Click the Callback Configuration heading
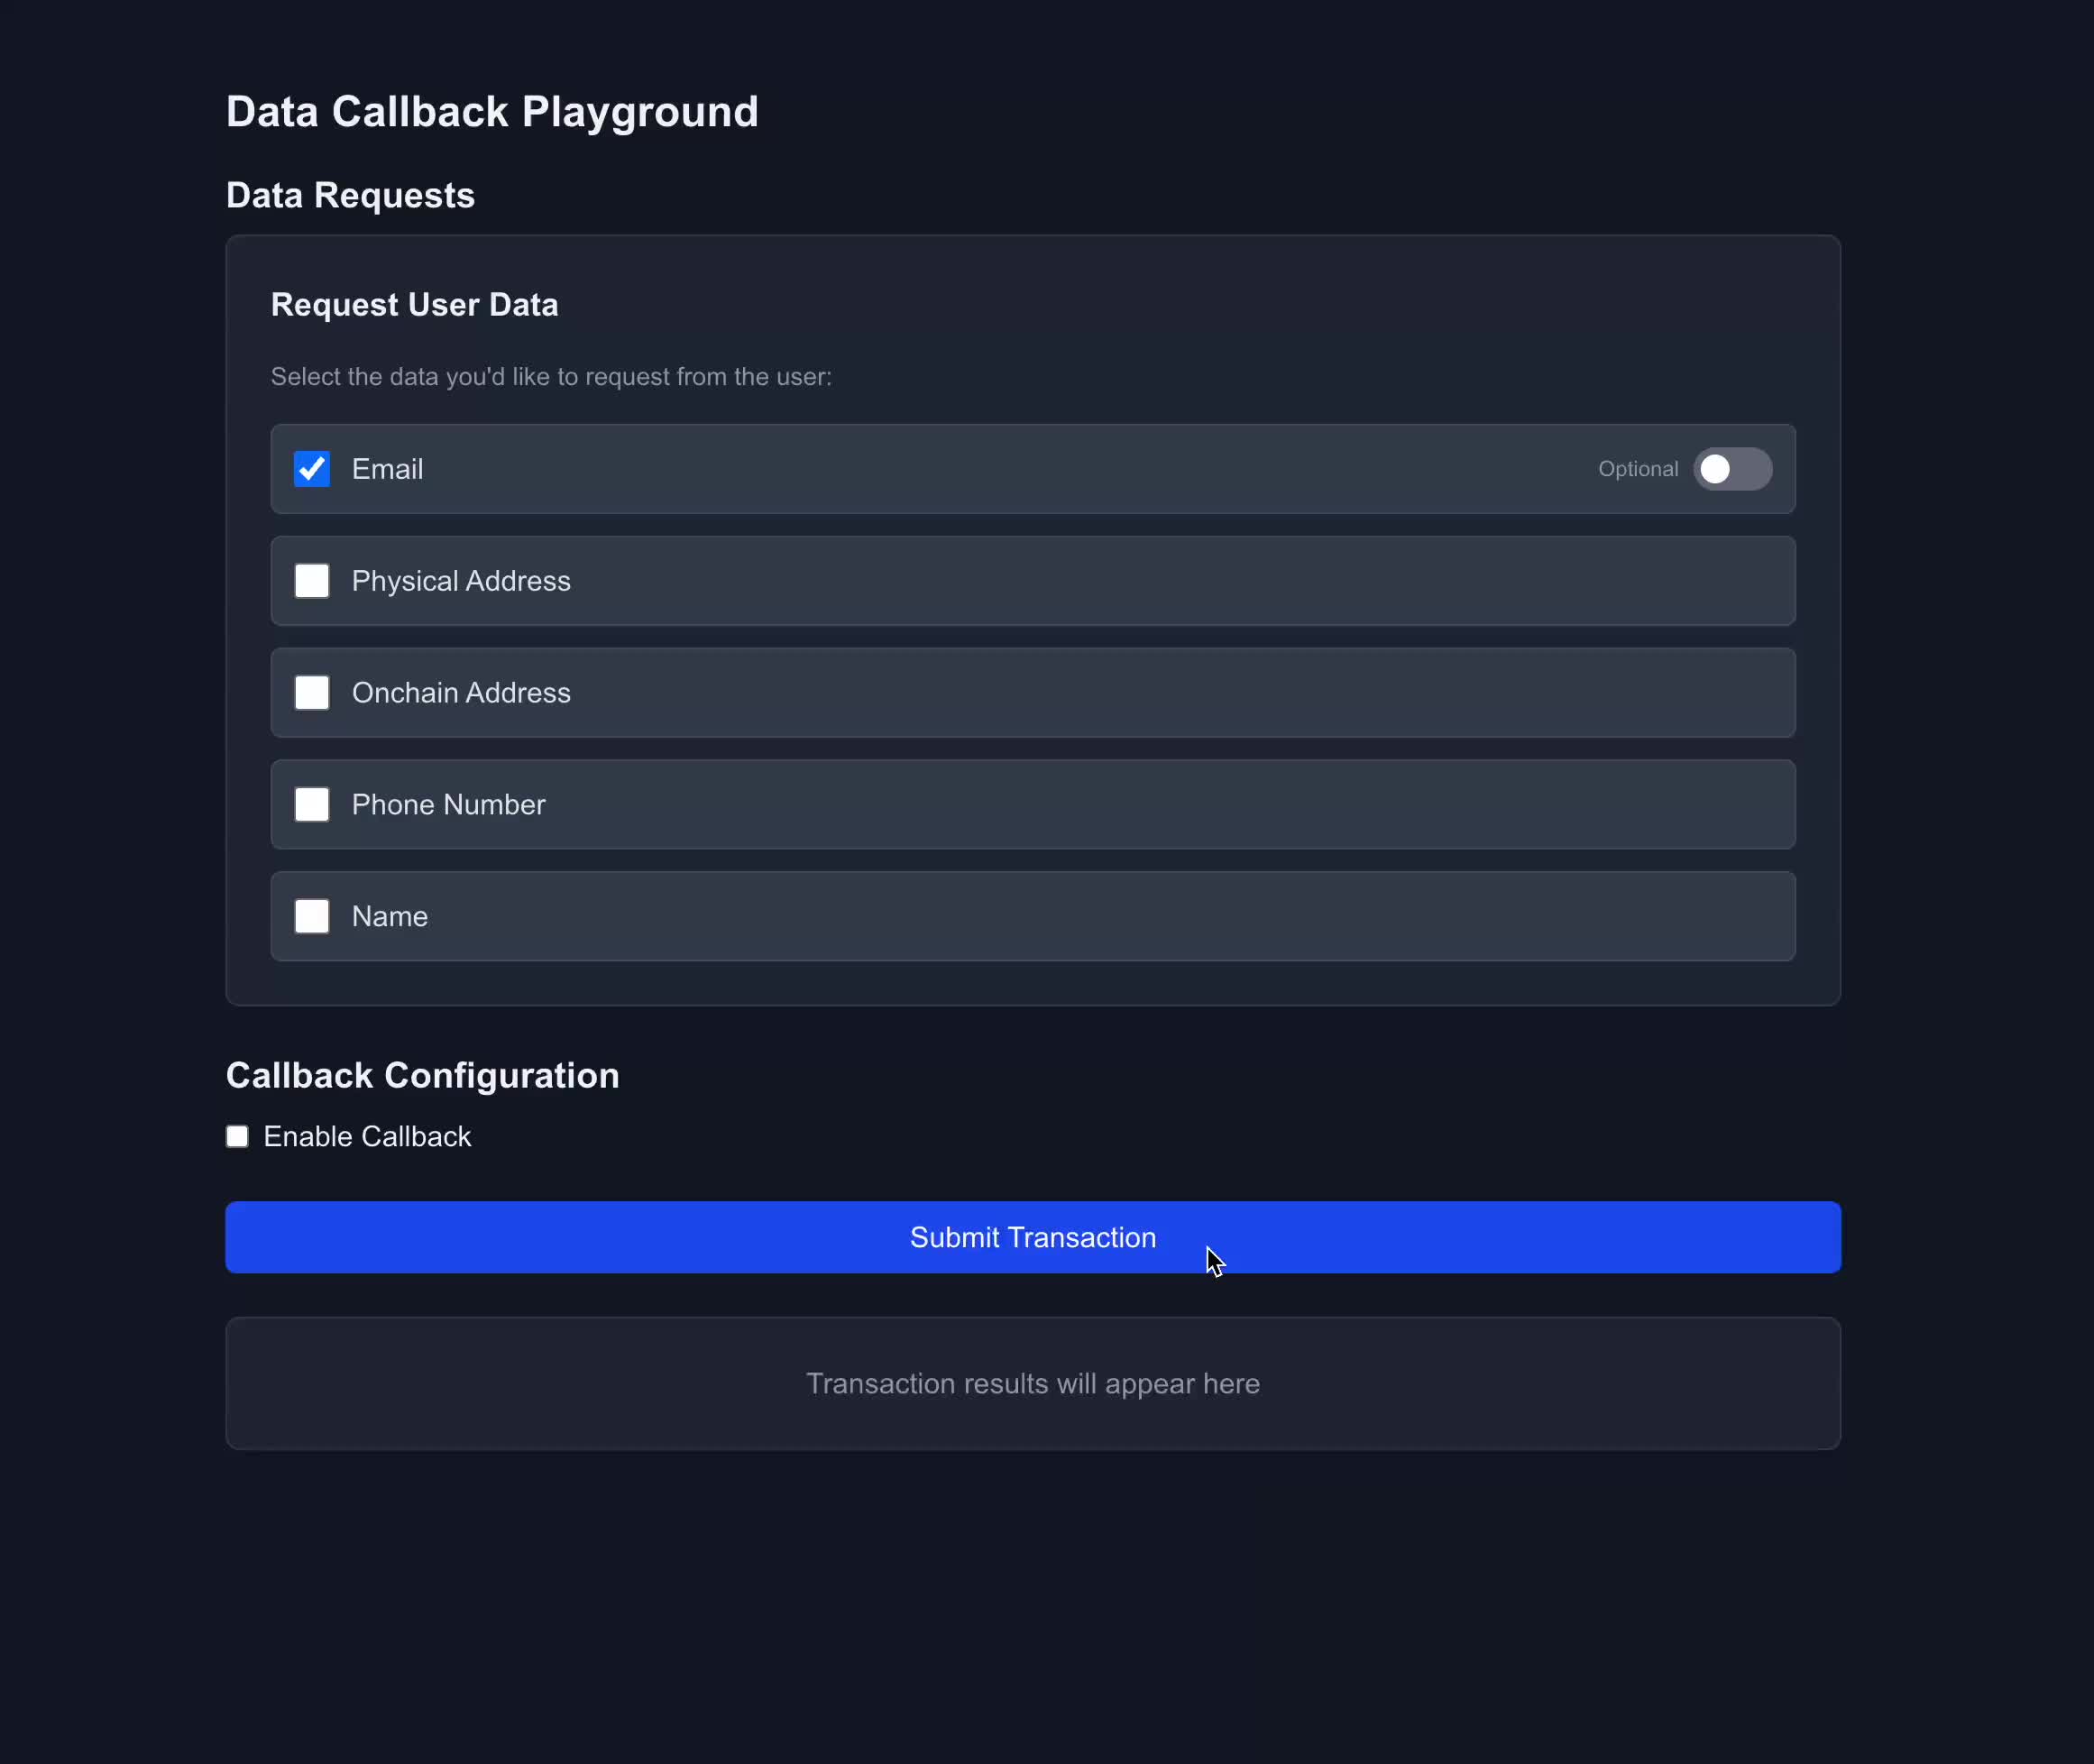2094x1764 pixels. point(422,1076)
